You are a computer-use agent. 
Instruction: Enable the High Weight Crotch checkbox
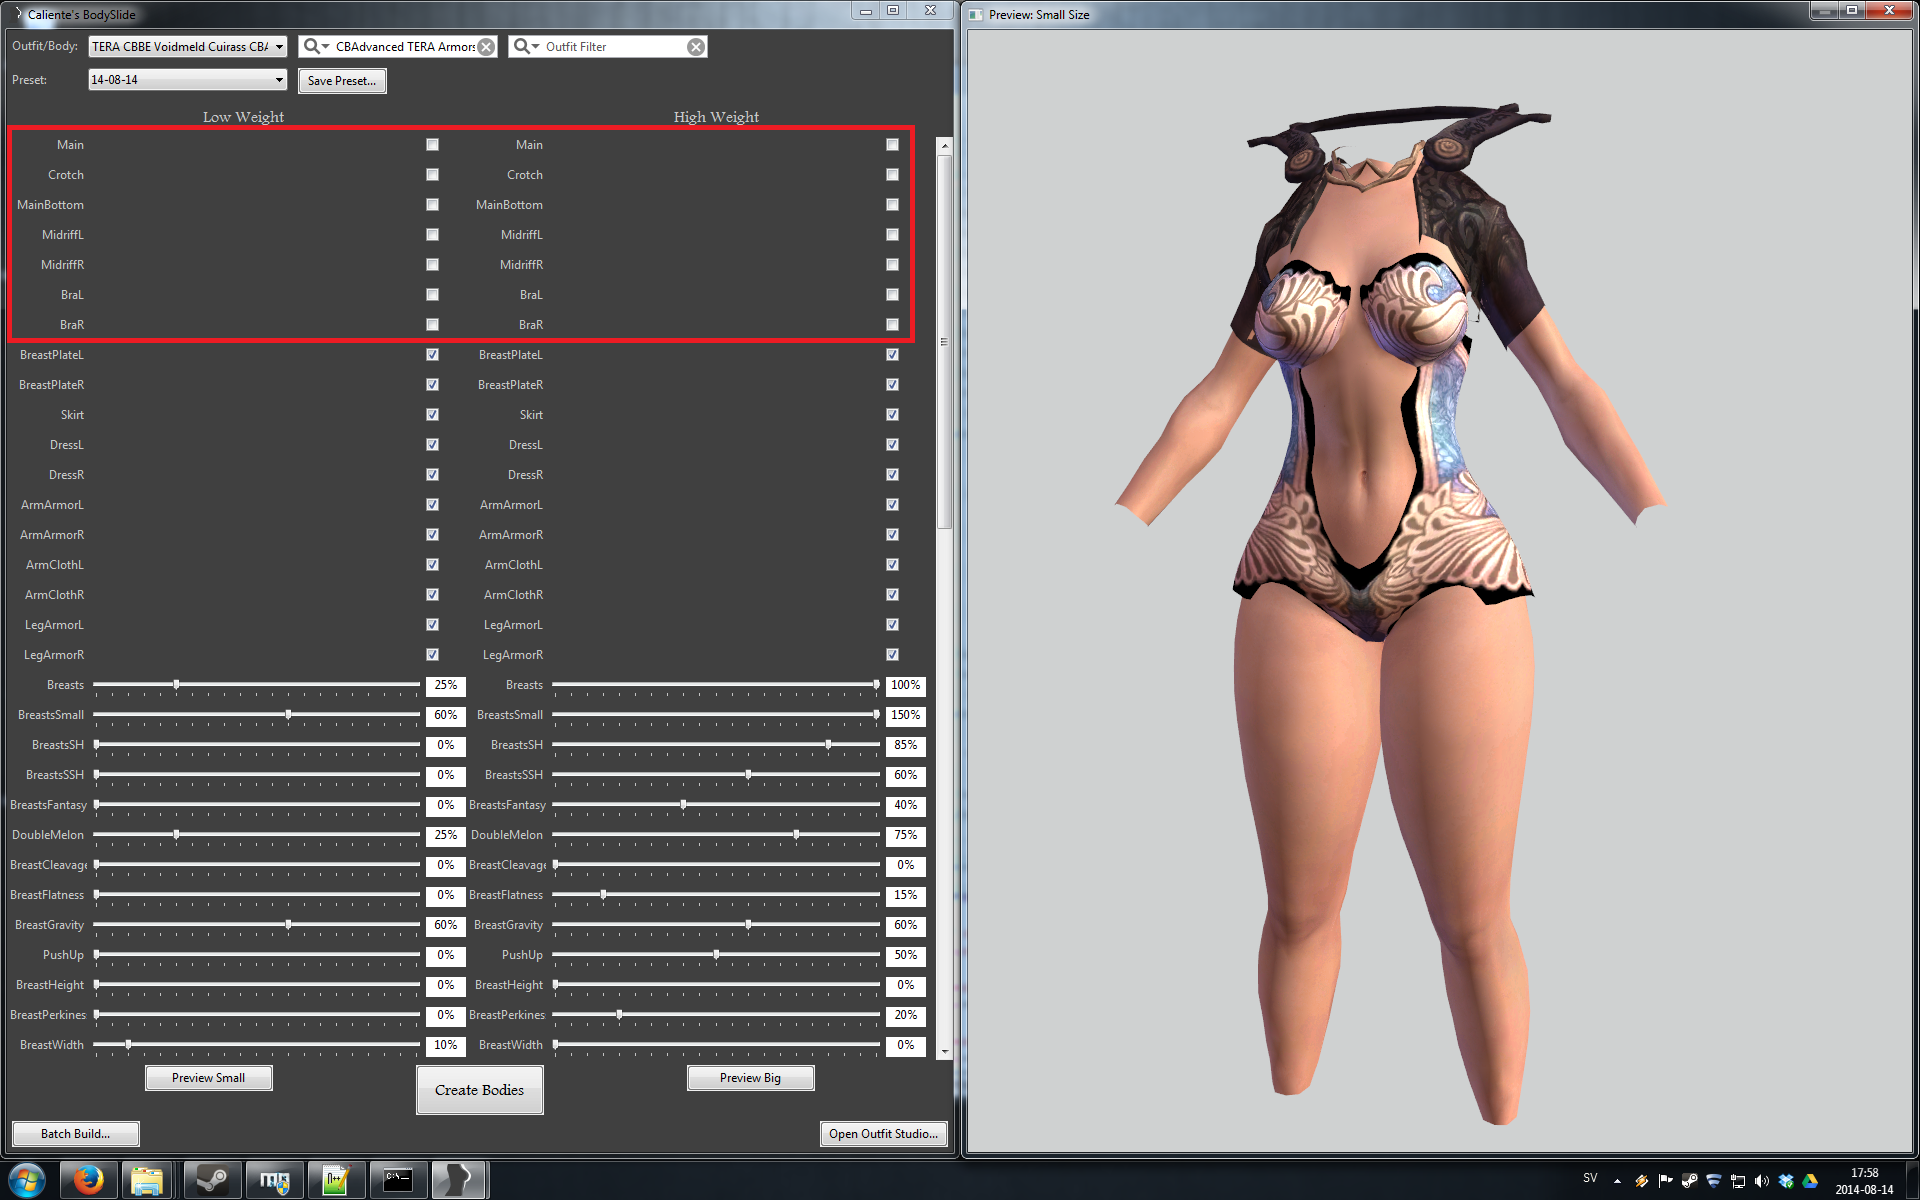click(x=892, y=175)
